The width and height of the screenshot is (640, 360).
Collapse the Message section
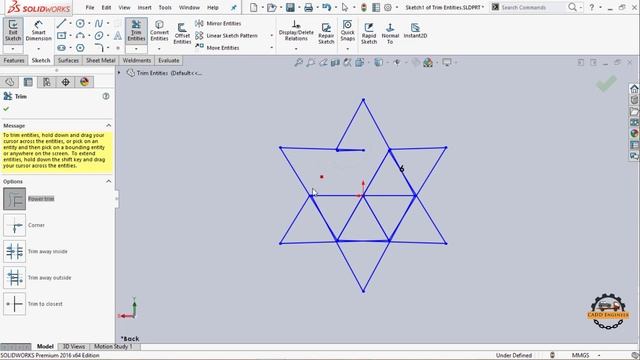[109, 126]
